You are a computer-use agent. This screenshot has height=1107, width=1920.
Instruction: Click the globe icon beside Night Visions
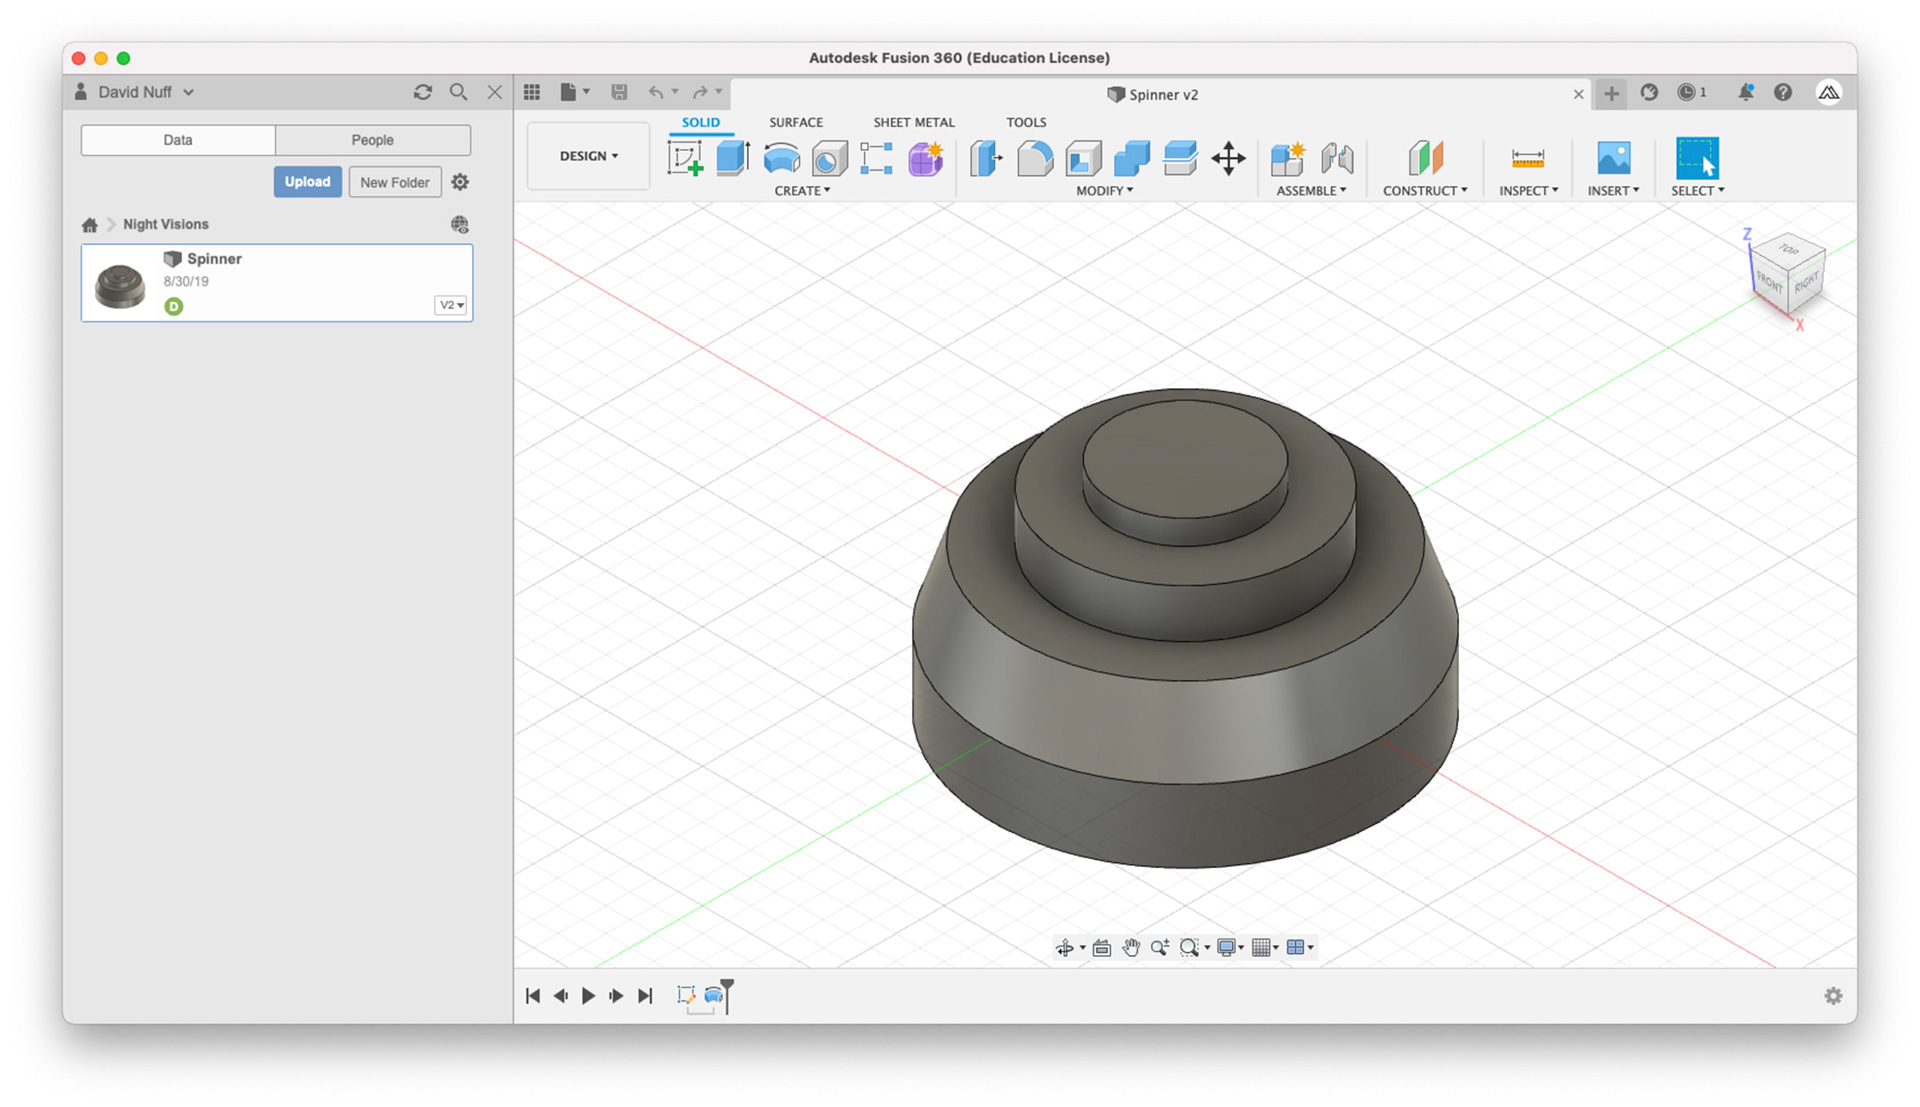[460, 225]
